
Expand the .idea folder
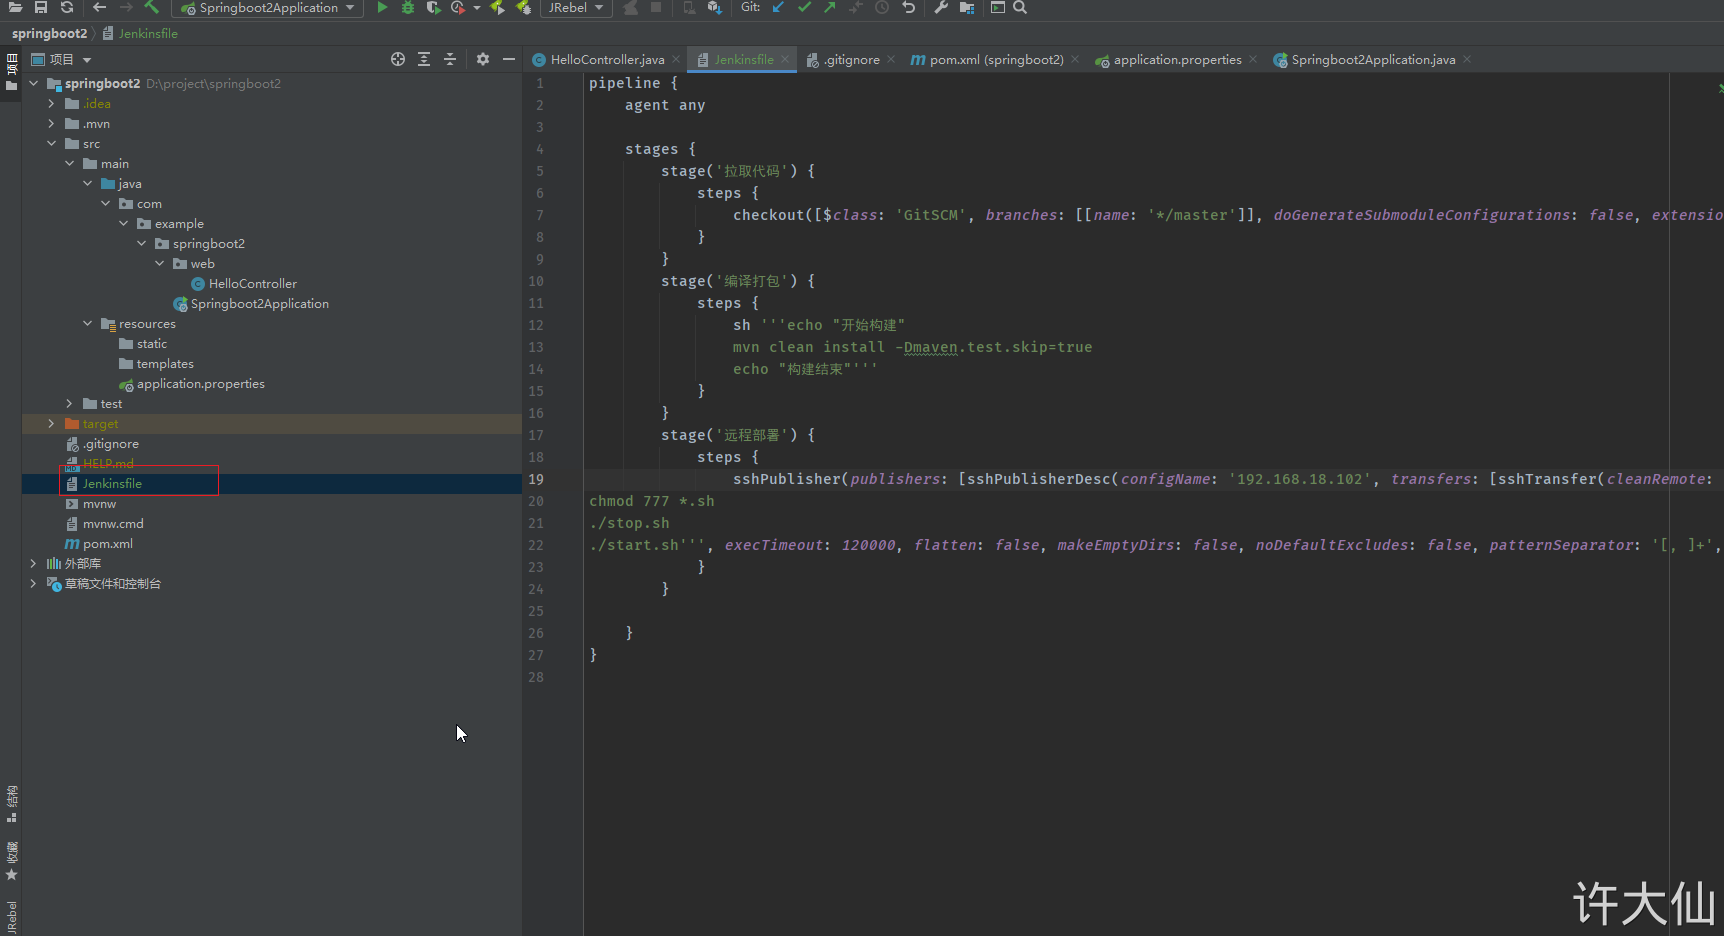(52, 104)
